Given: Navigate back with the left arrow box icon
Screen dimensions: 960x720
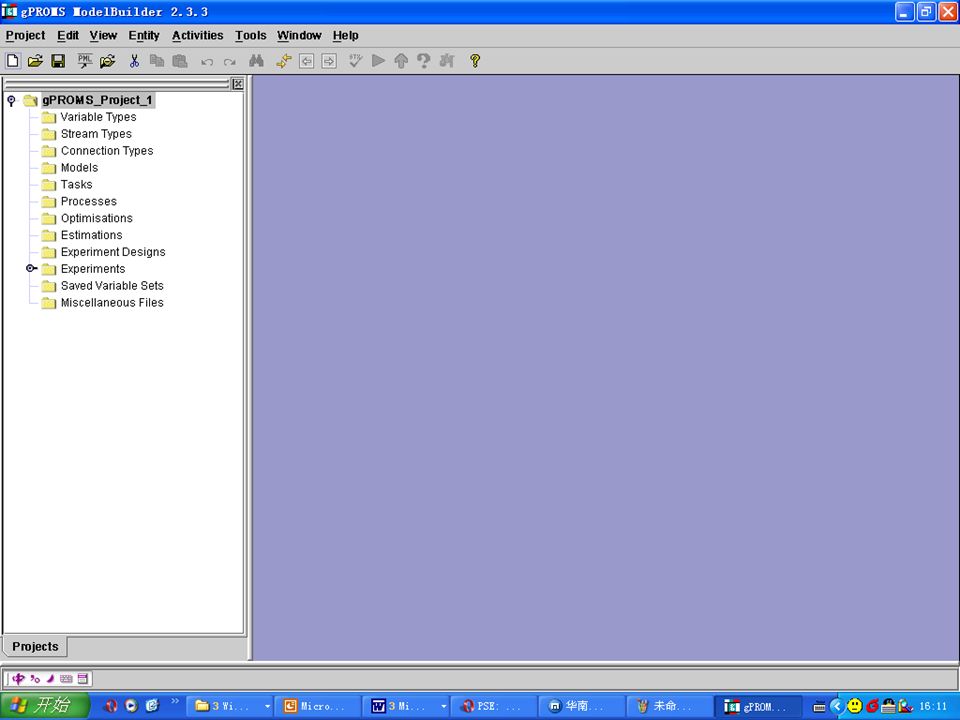Looking at the screenshot, I should pyautogui.click(x=307, y=61).
